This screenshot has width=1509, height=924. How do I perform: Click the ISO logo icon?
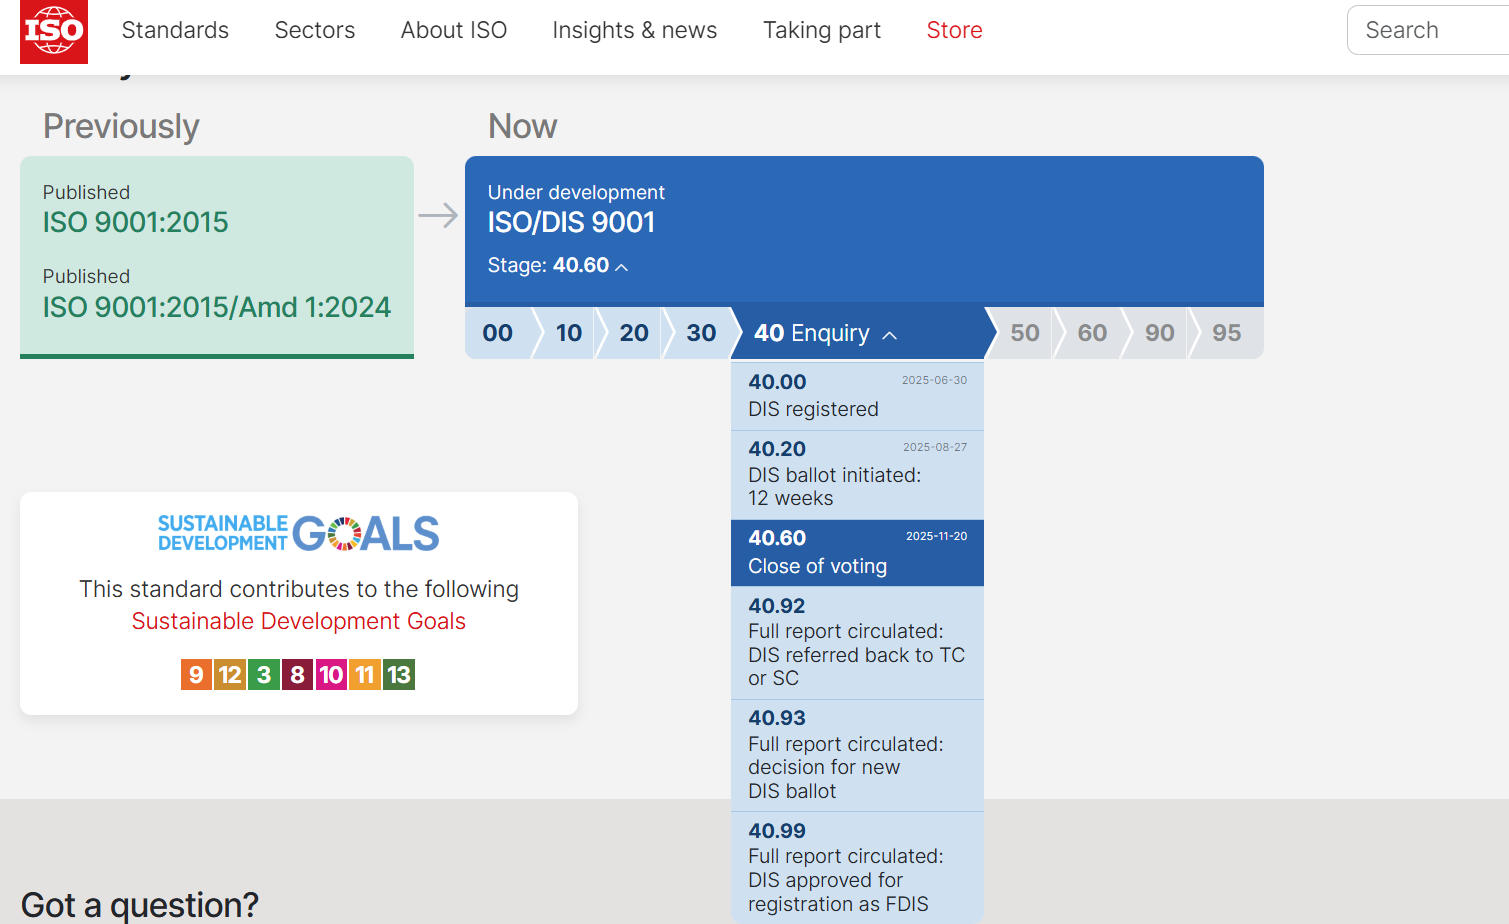tap(54, 31)
